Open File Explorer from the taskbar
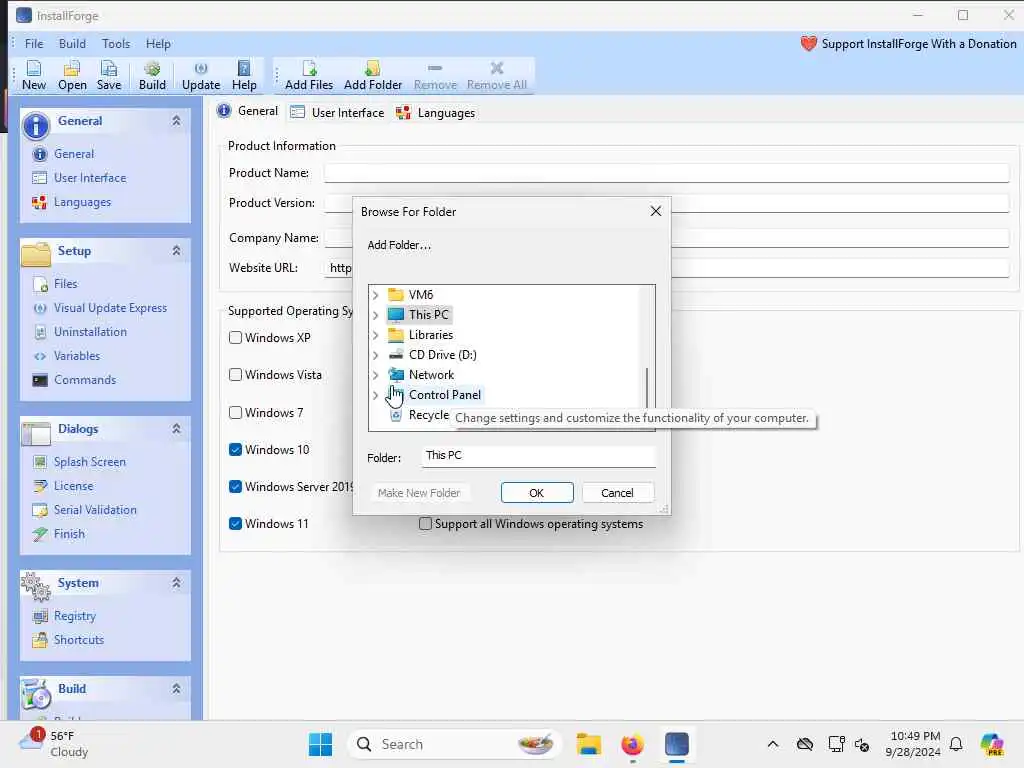 pyautogui.click(x=588, y=744)
